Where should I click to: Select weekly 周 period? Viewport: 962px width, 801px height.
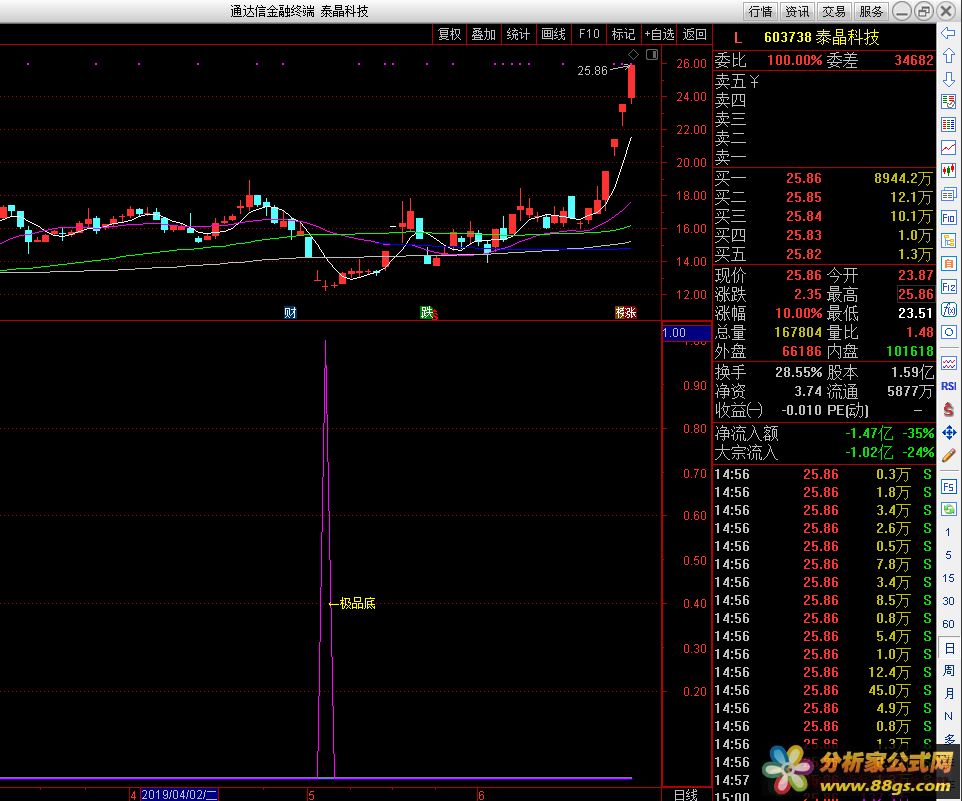click(949, 670)
